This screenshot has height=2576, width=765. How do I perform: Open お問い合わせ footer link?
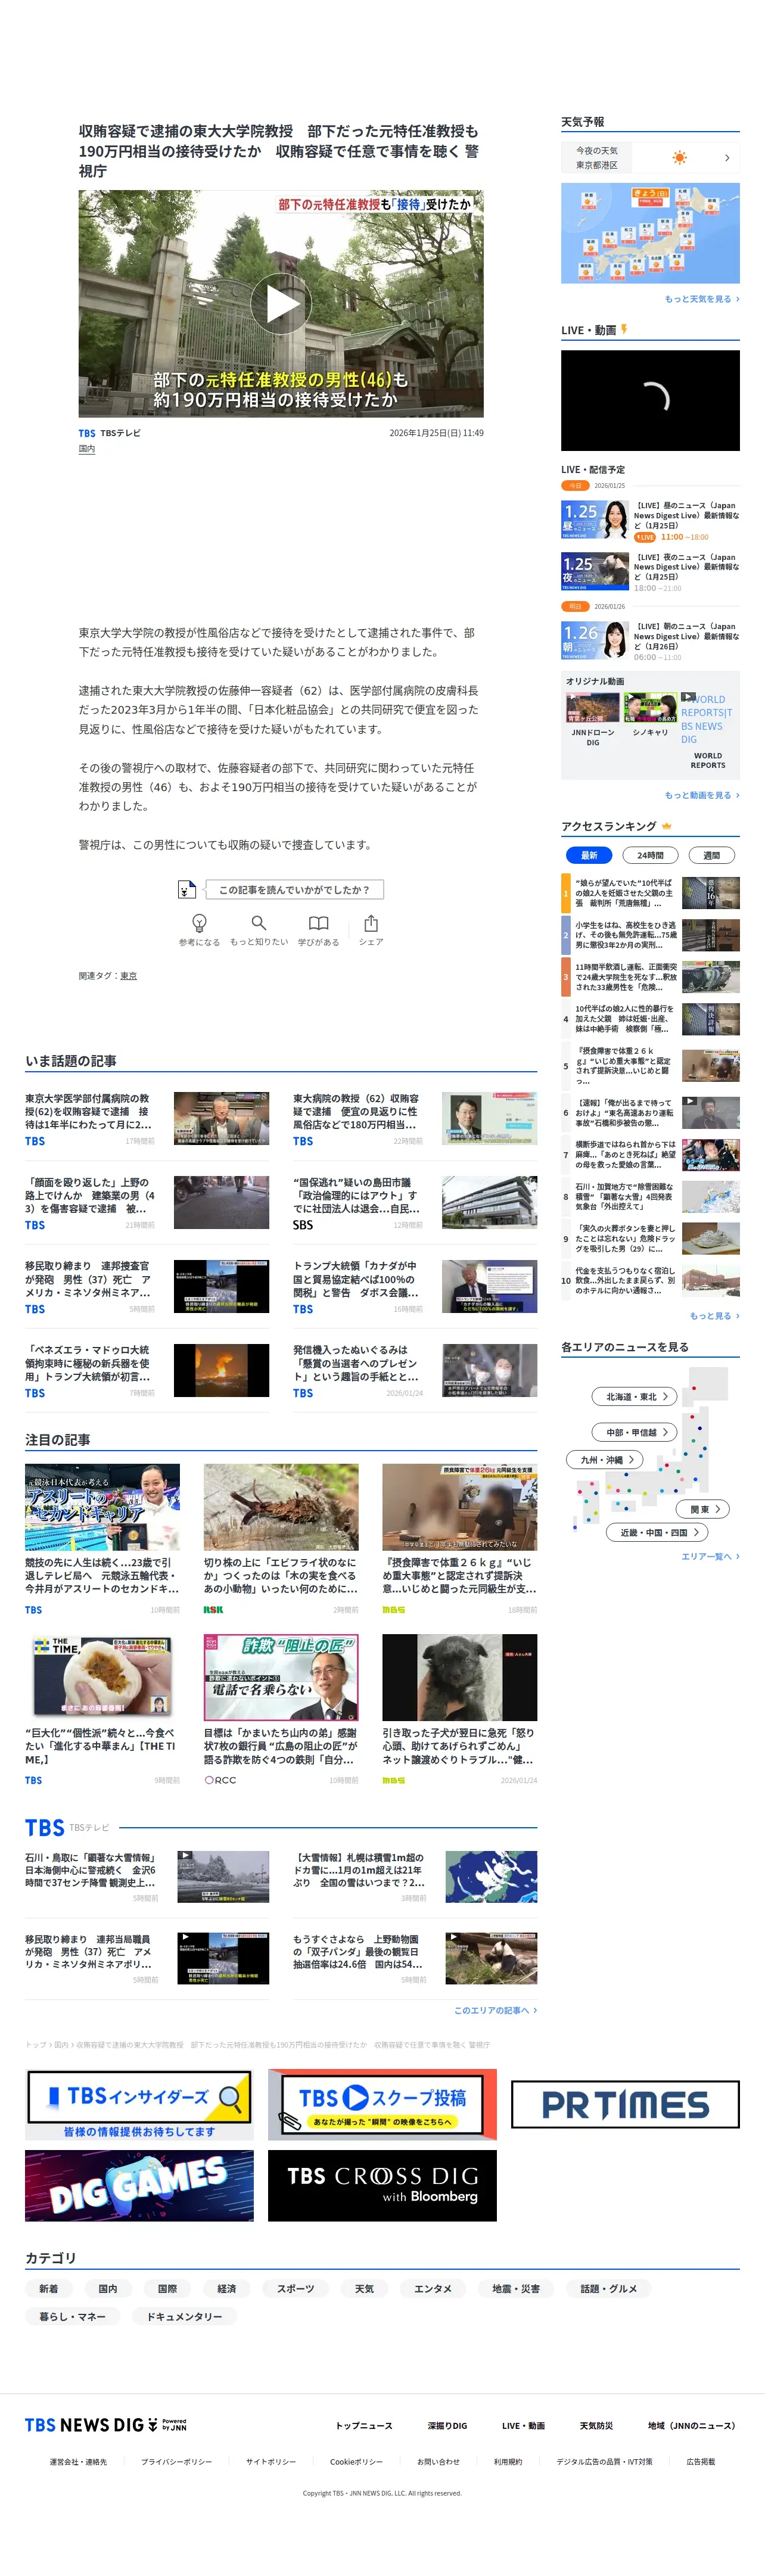click(438, 2462)
